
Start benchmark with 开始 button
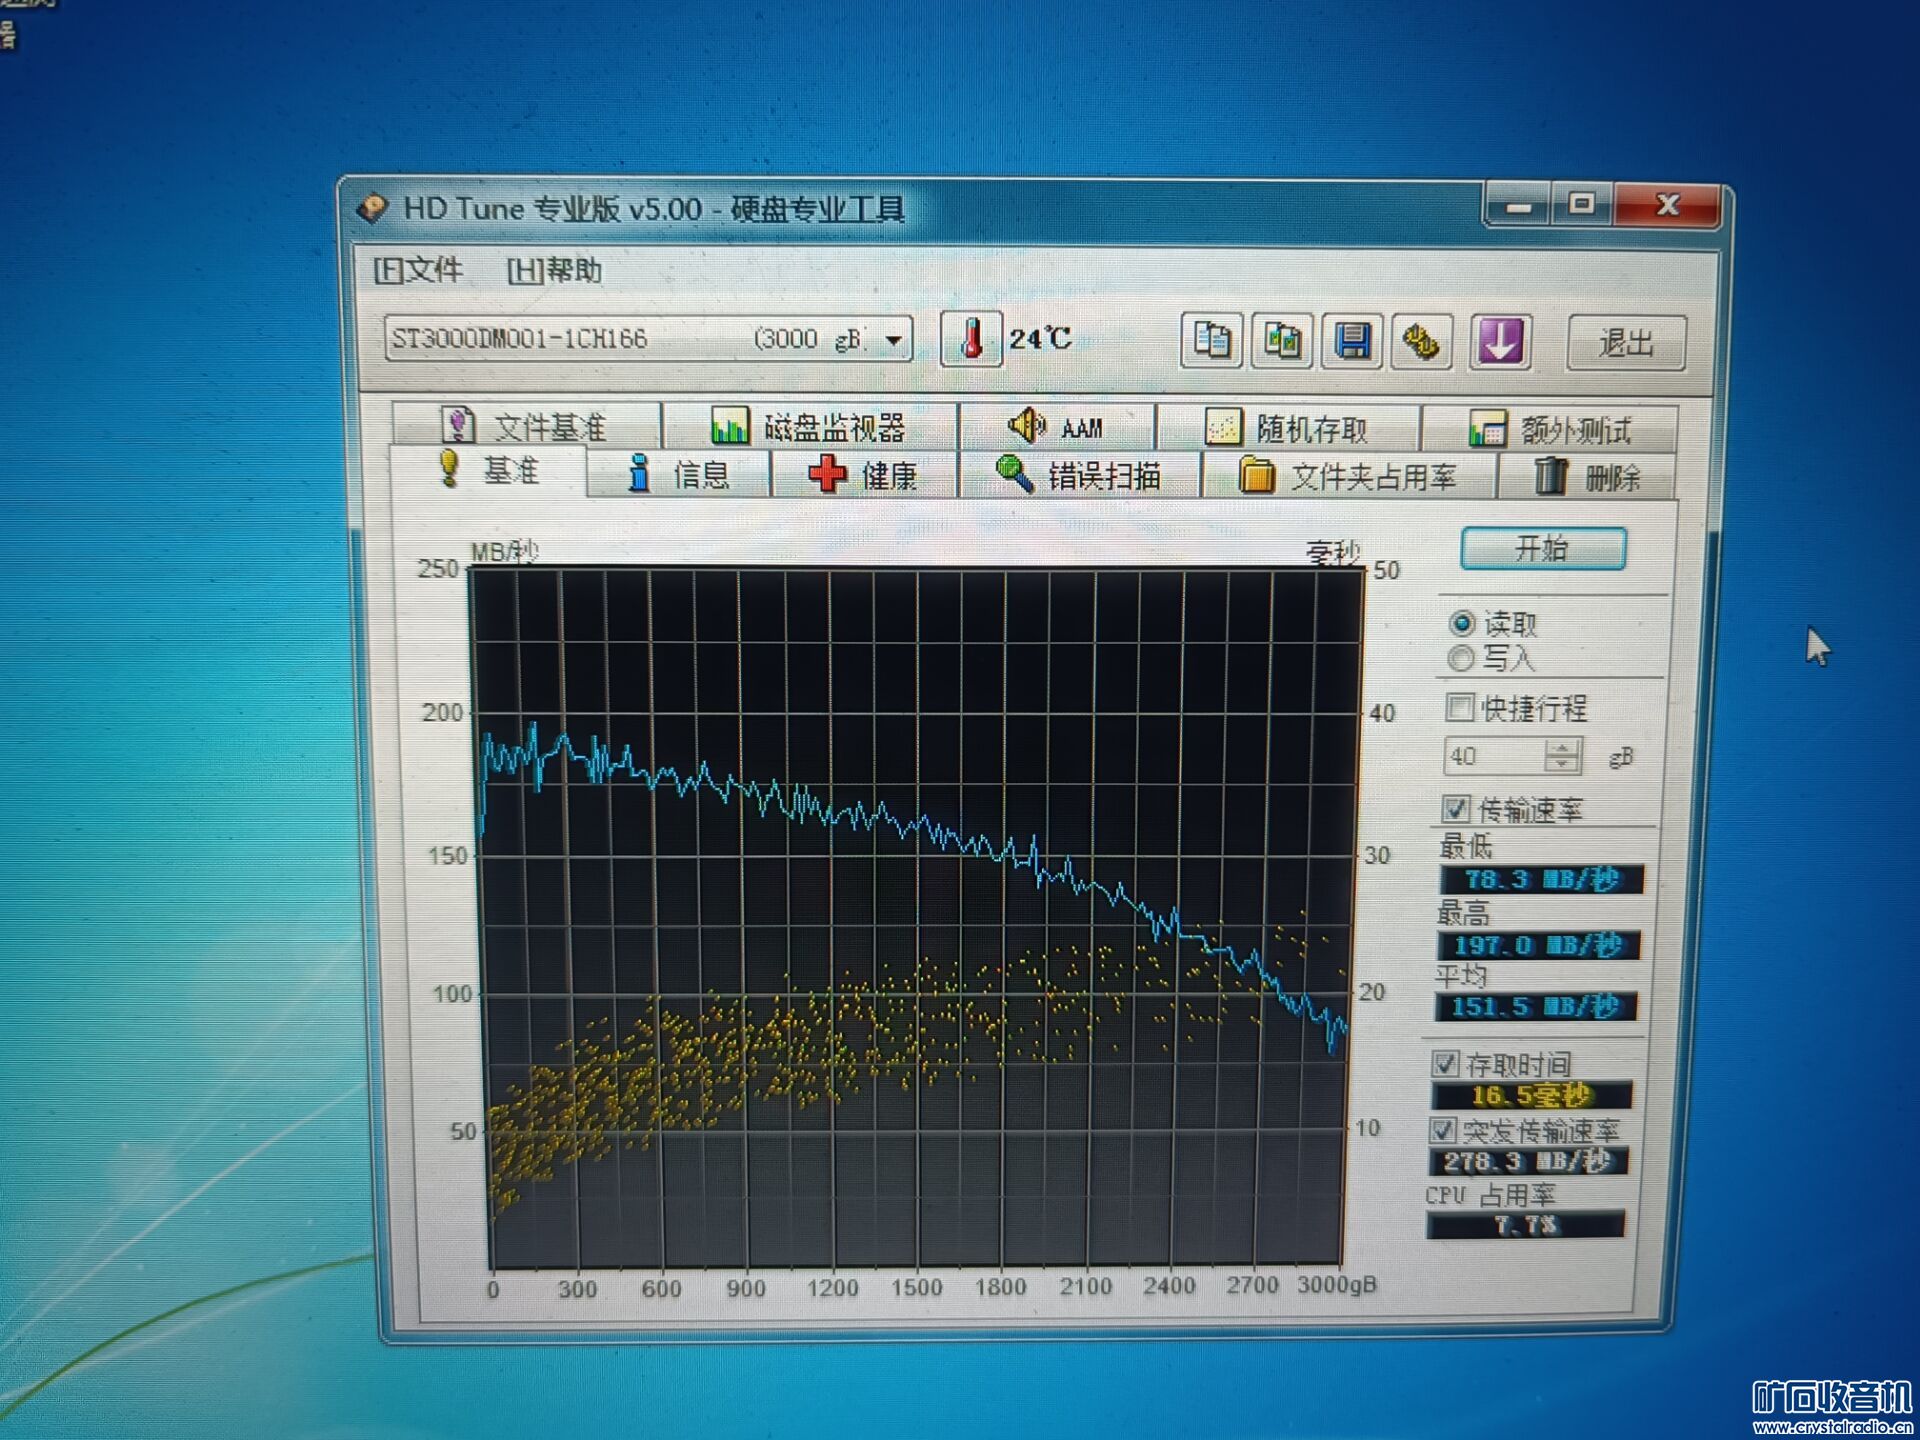point(1543,548)
